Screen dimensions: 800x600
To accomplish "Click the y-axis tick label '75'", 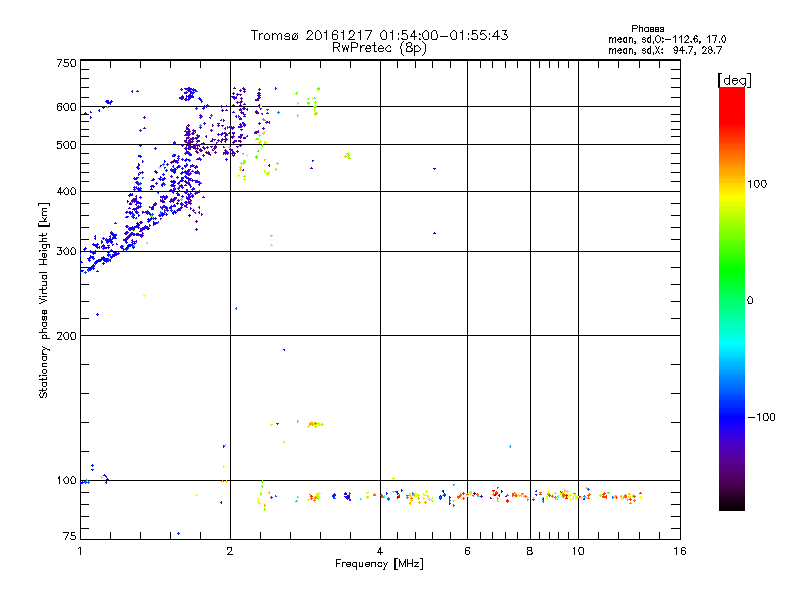I will (70, 536).
